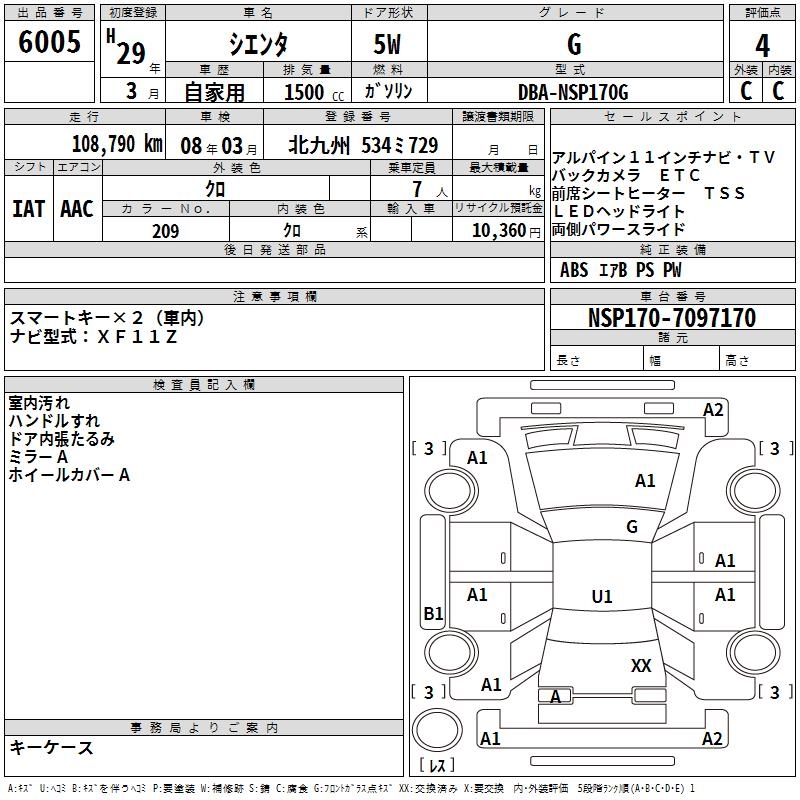Viewport: 800px width, 800px height.
Task: Select the model code DBA-NSP170G
Action: (x=573, y=93)
